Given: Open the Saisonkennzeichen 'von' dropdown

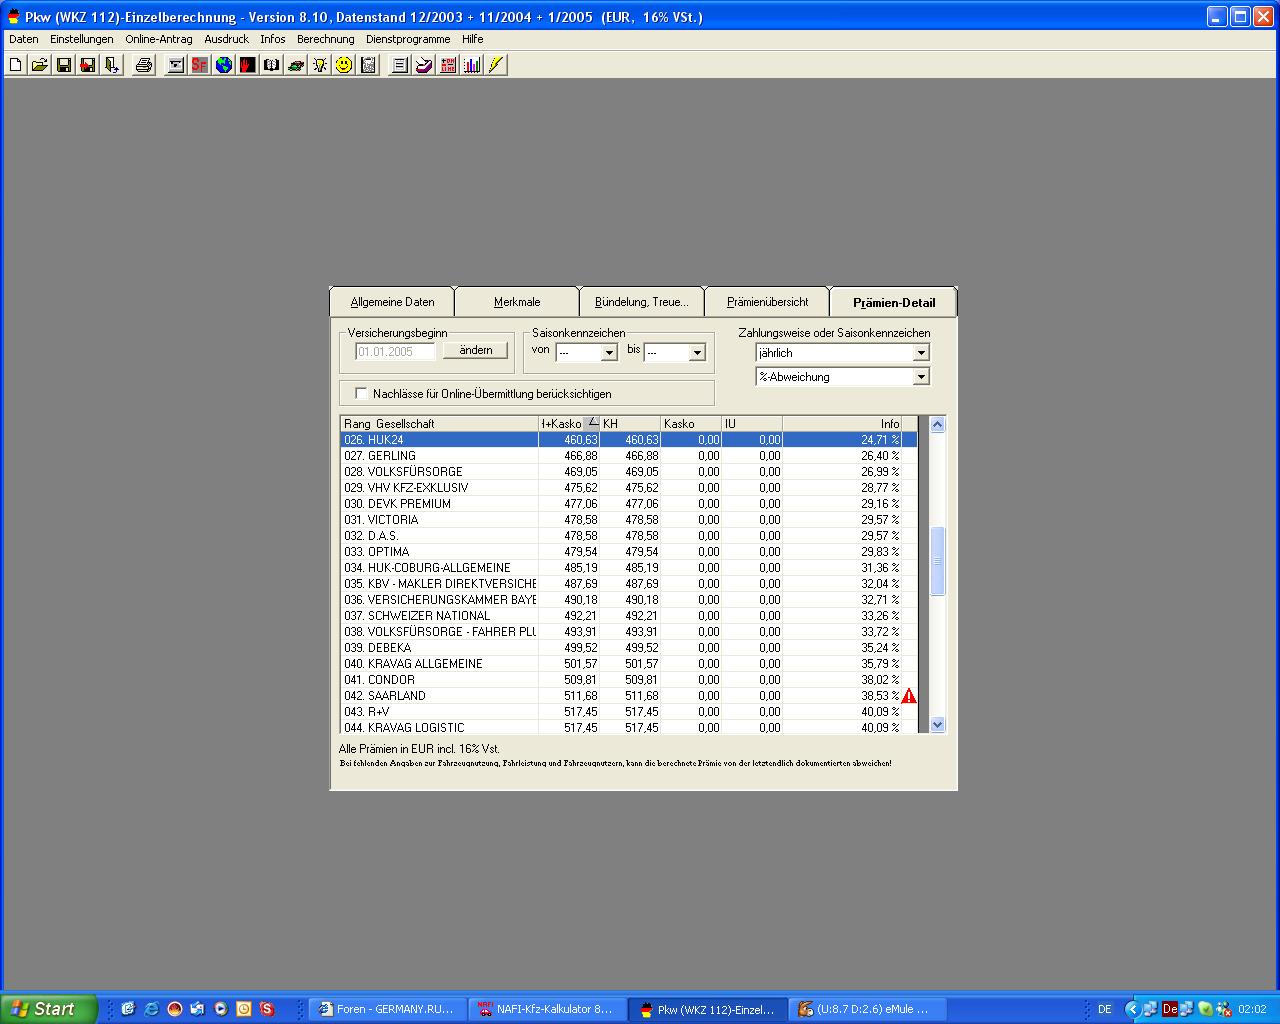Looking at the screenshot, I should pyautogui.click(x=609, y=353).
